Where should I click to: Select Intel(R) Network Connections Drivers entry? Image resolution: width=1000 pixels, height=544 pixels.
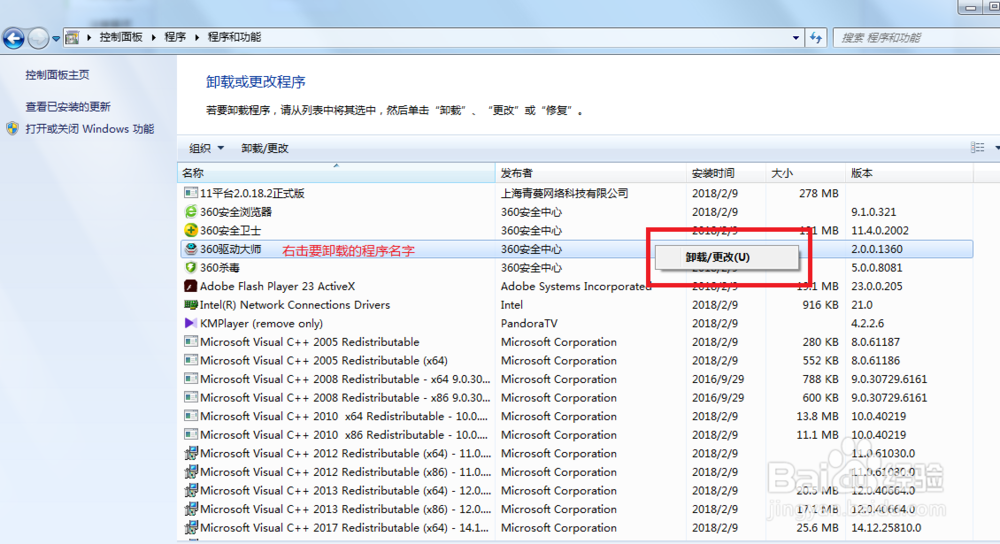click(295, 305)
